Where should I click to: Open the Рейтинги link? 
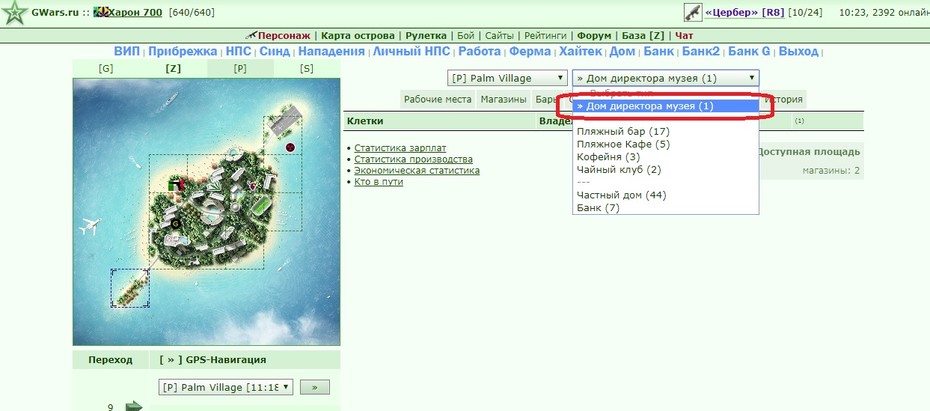coord(545,36)
